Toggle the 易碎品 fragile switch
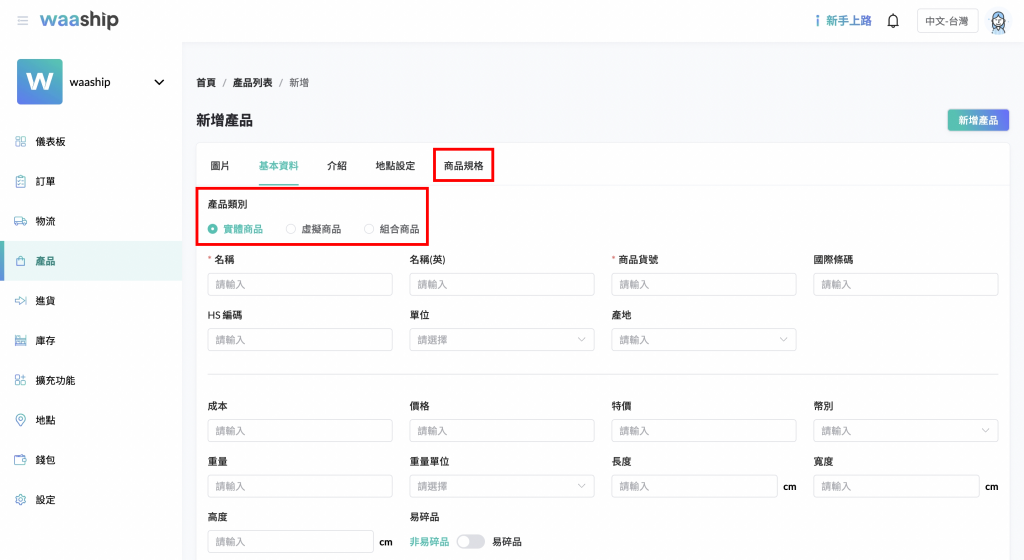This screenshot has height=560, width=1024. (x=470, y=542)
